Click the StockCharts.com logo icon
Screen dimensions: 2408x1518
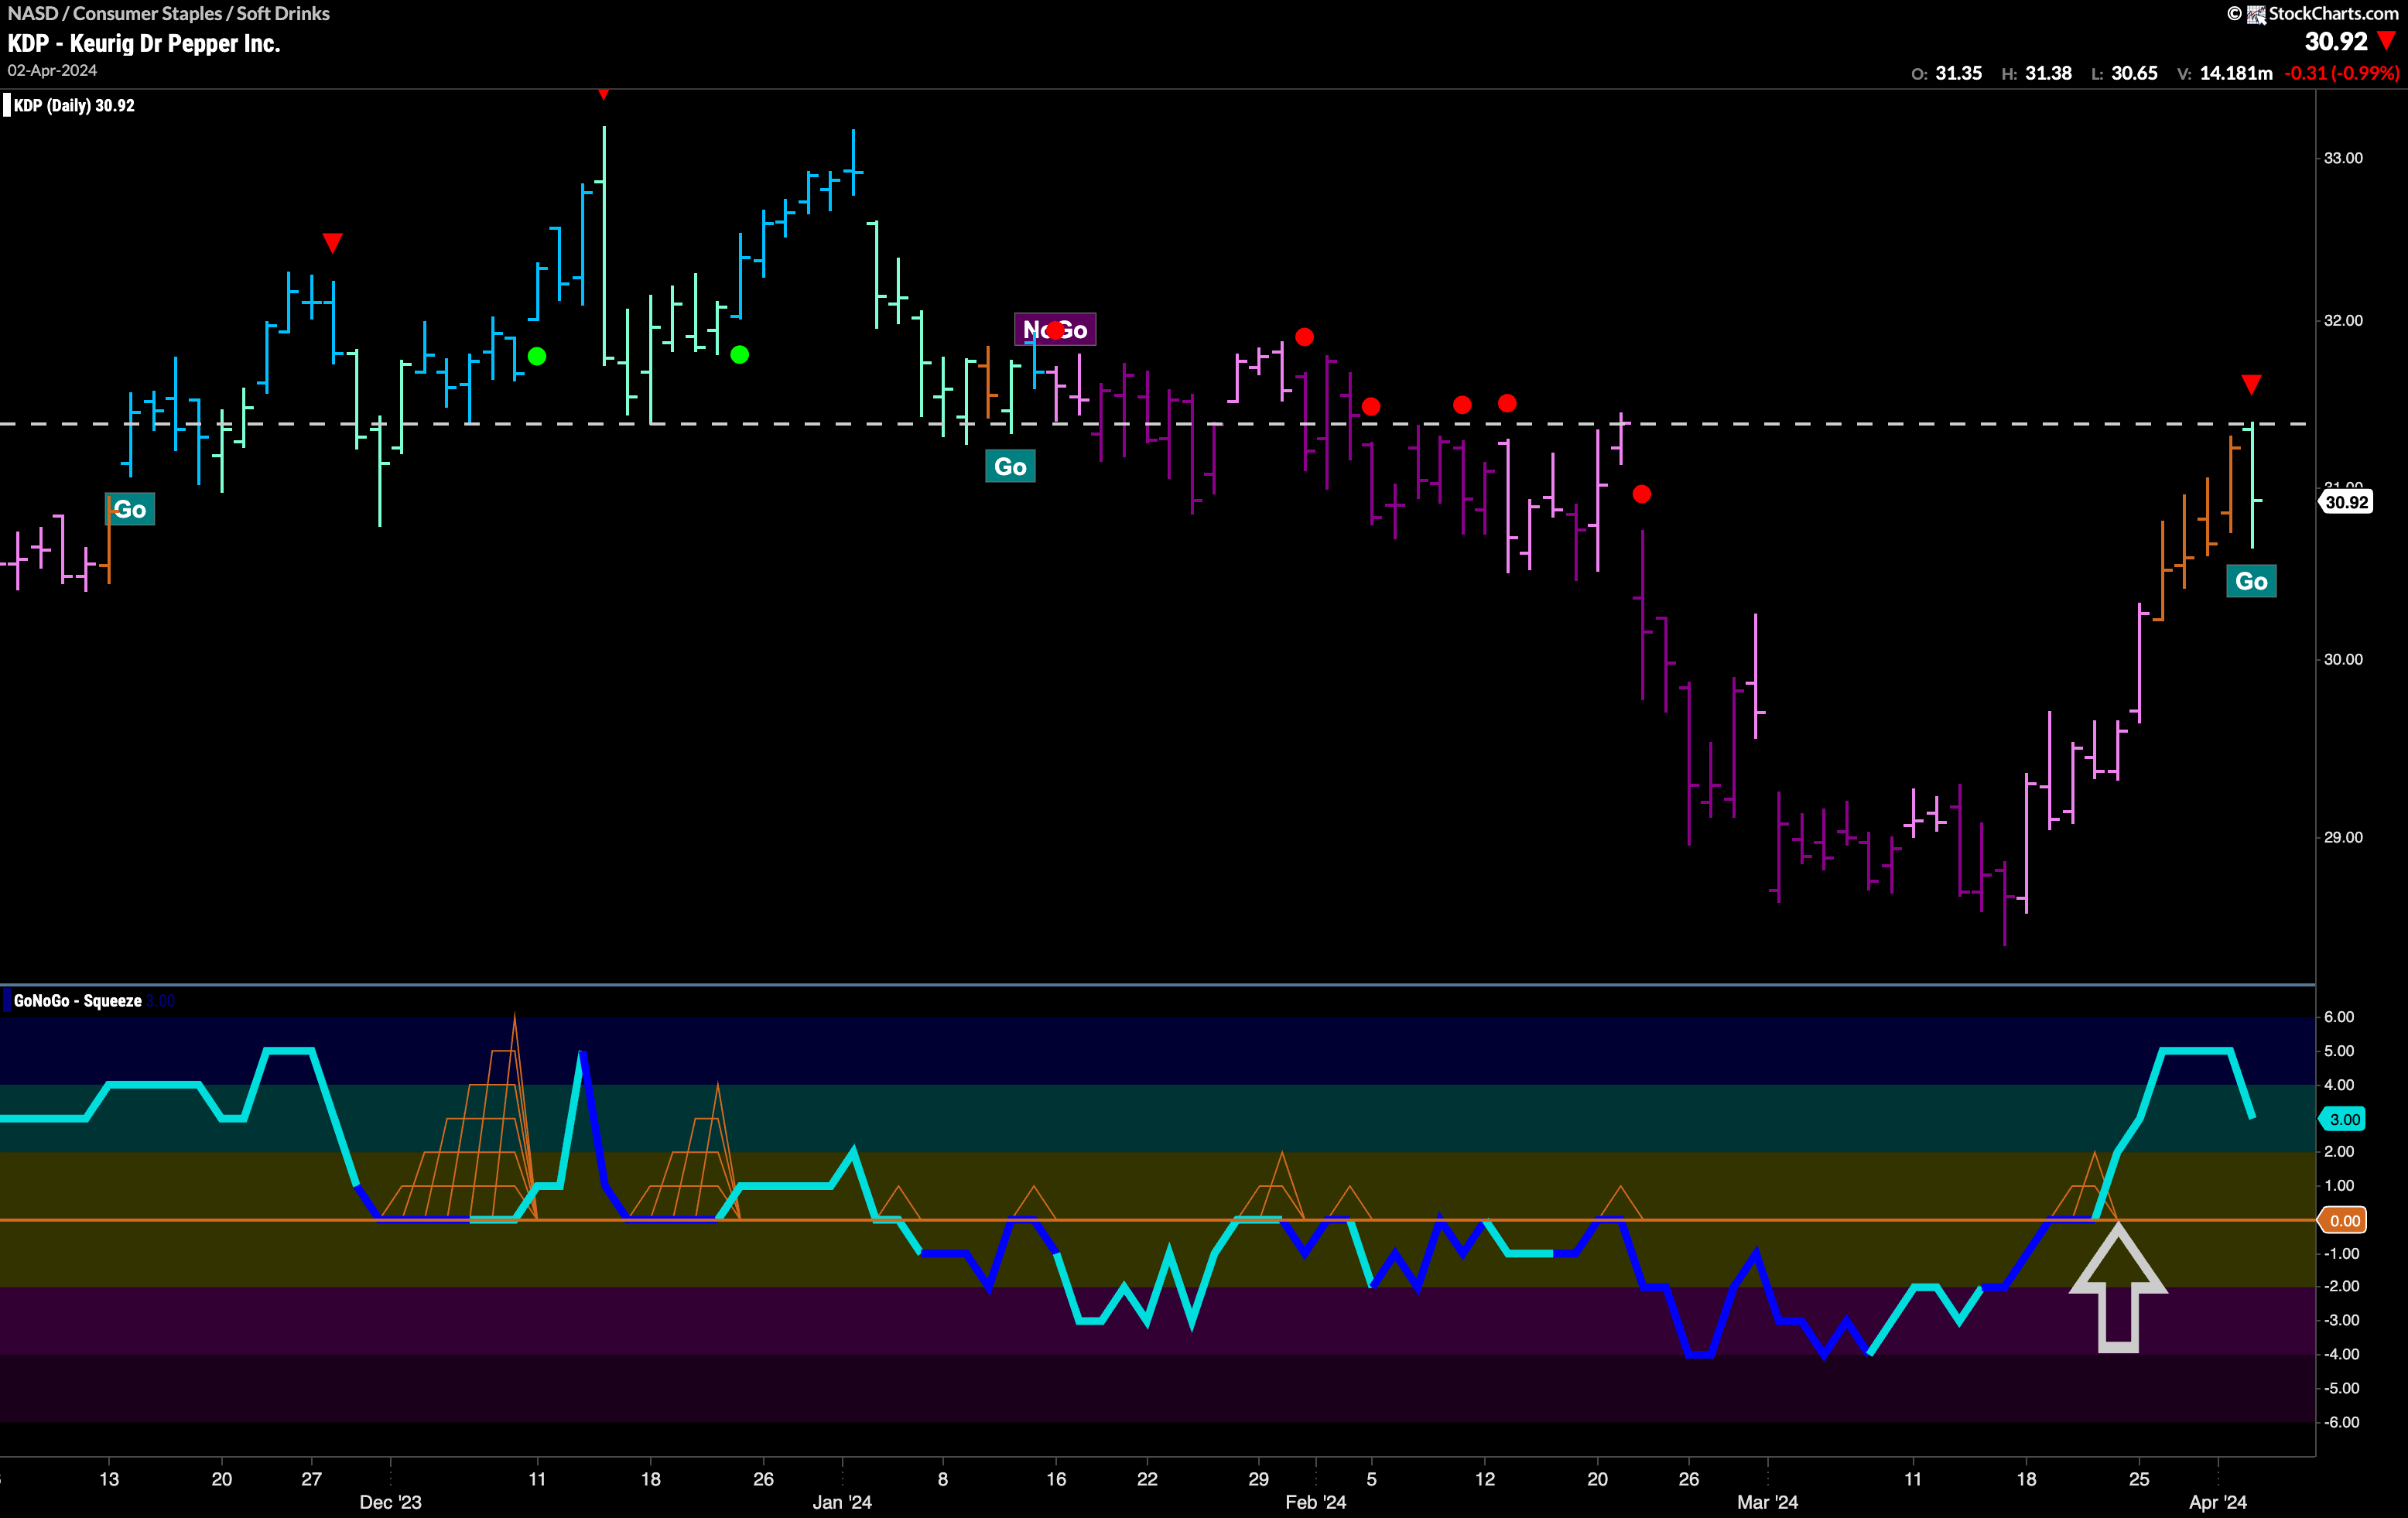[x=2256, y=14]
